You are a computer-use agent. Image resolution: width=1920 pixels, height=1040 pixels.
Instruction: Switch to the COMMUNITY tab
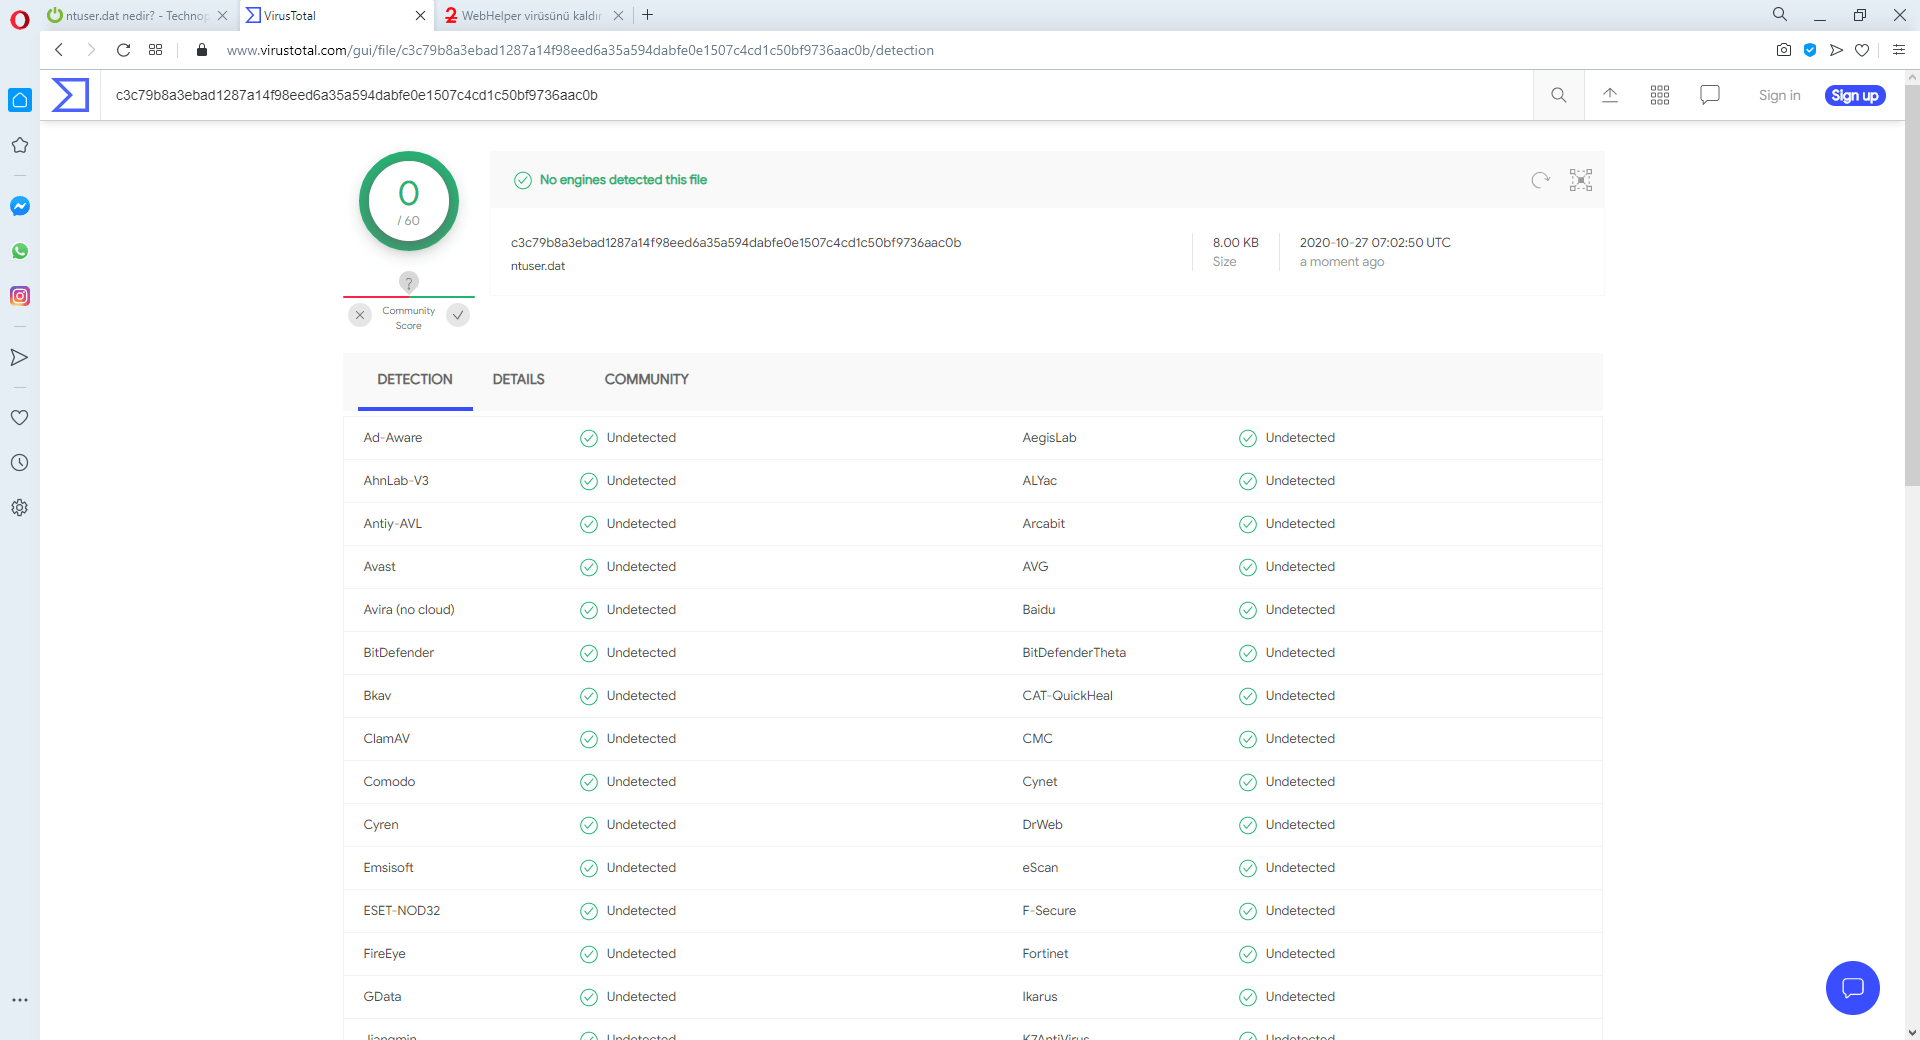647,380
